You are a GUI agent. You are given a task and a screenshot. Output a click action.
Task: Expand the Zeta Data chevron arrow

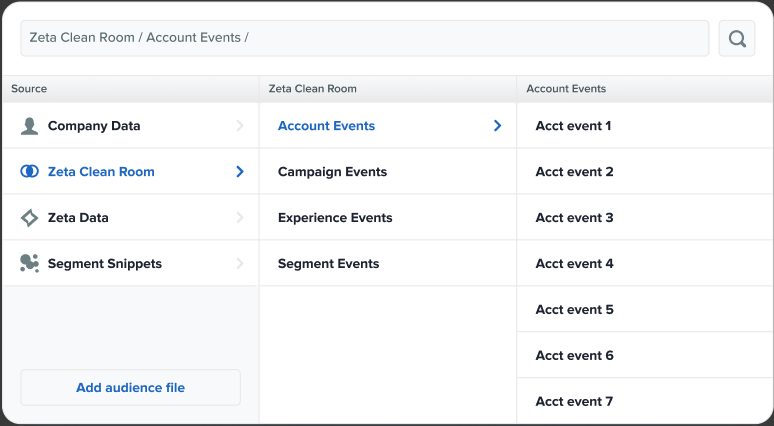240,218
